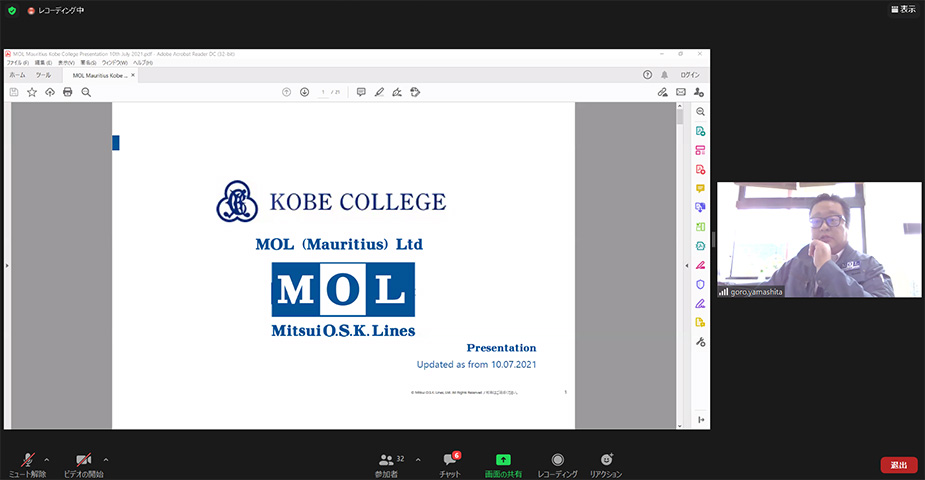Open the 編集 menu

coord(43,63)
